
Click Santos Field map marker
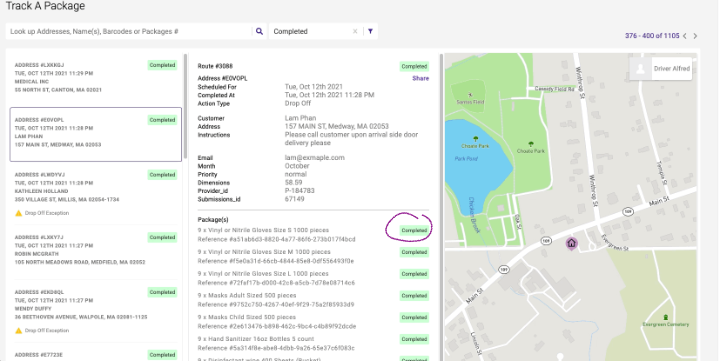coord(470,95)
